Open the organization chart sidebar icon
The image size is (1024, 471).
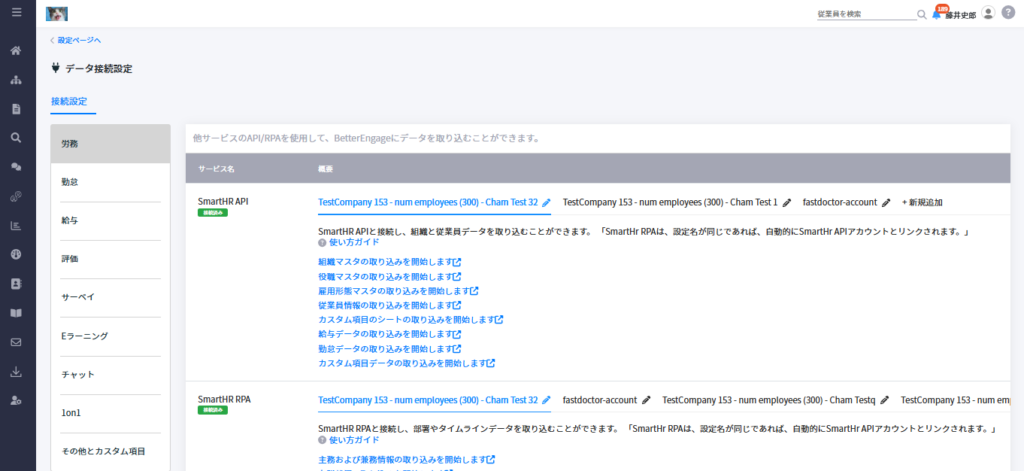point(17,80)
